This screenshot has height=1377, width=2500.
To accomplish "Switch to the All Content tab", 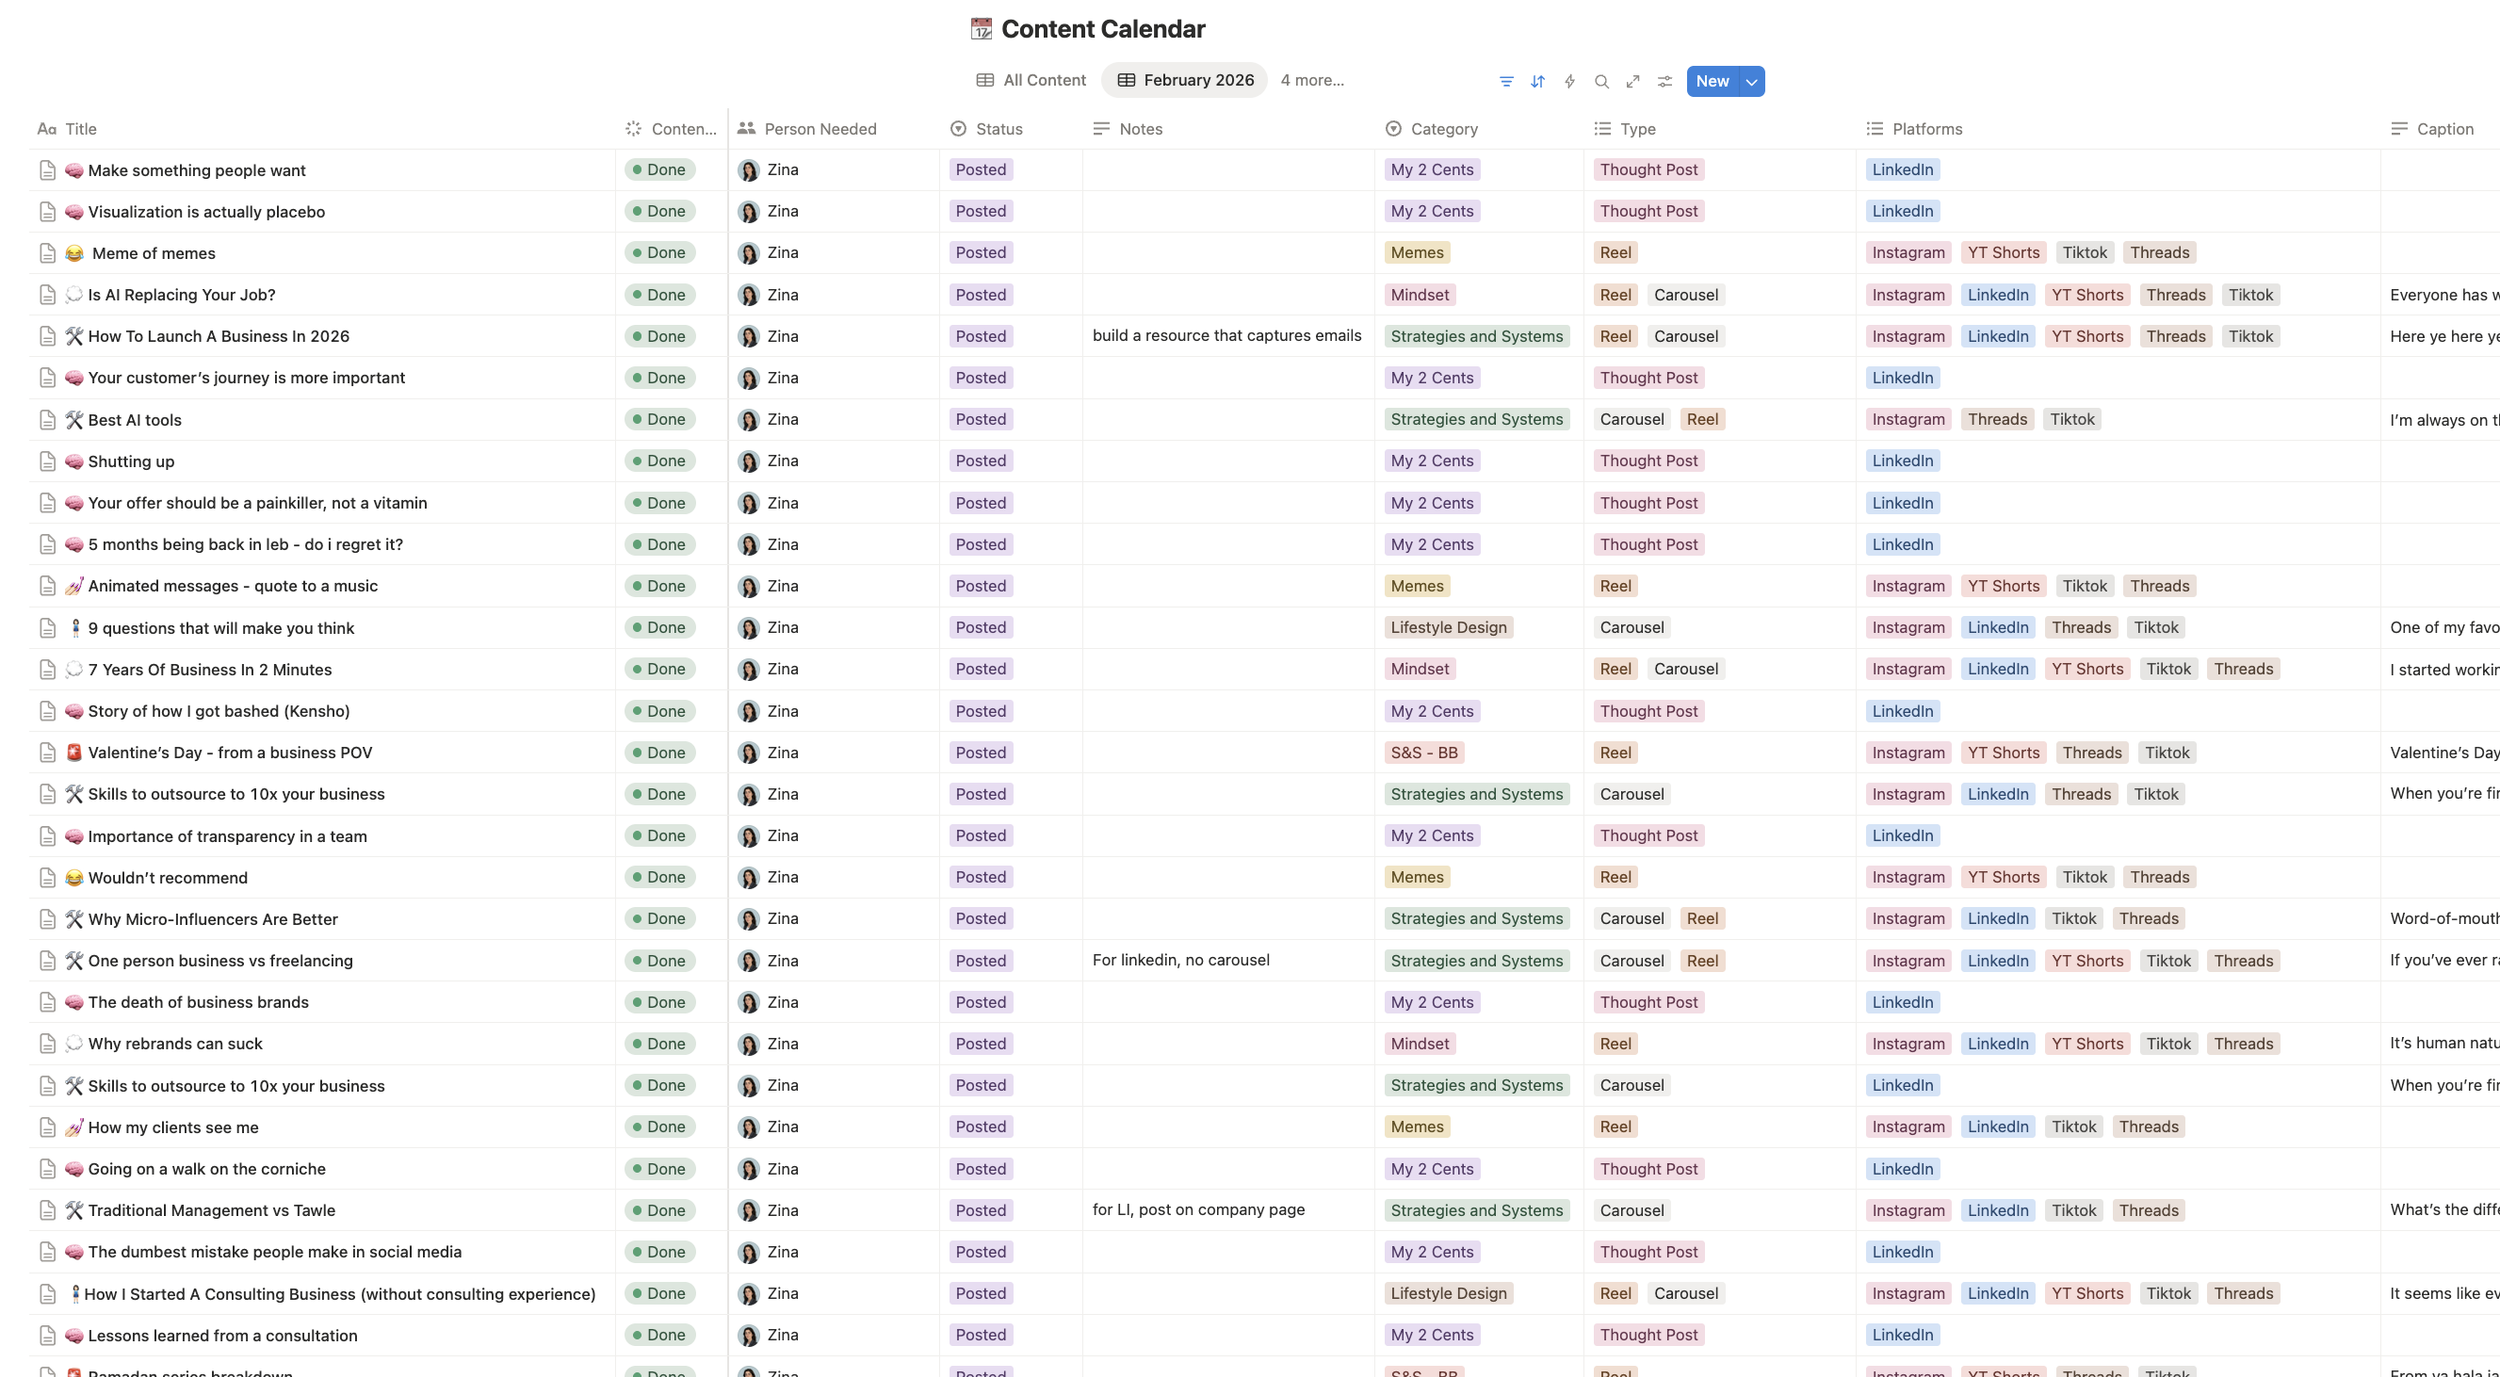I will point(1031,80).
